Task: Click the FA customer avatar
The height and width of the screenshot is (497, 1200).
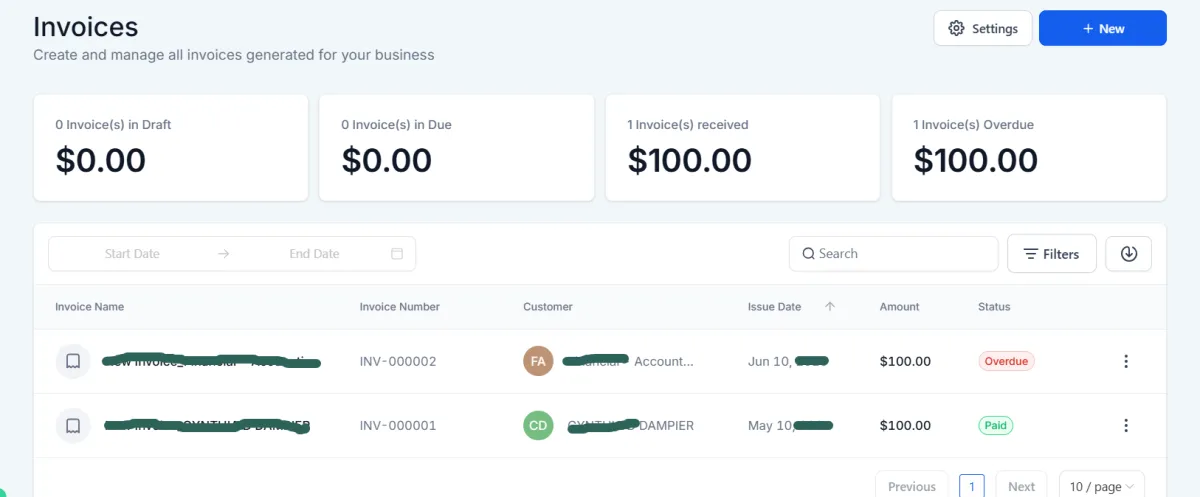Action: [538, 362]
